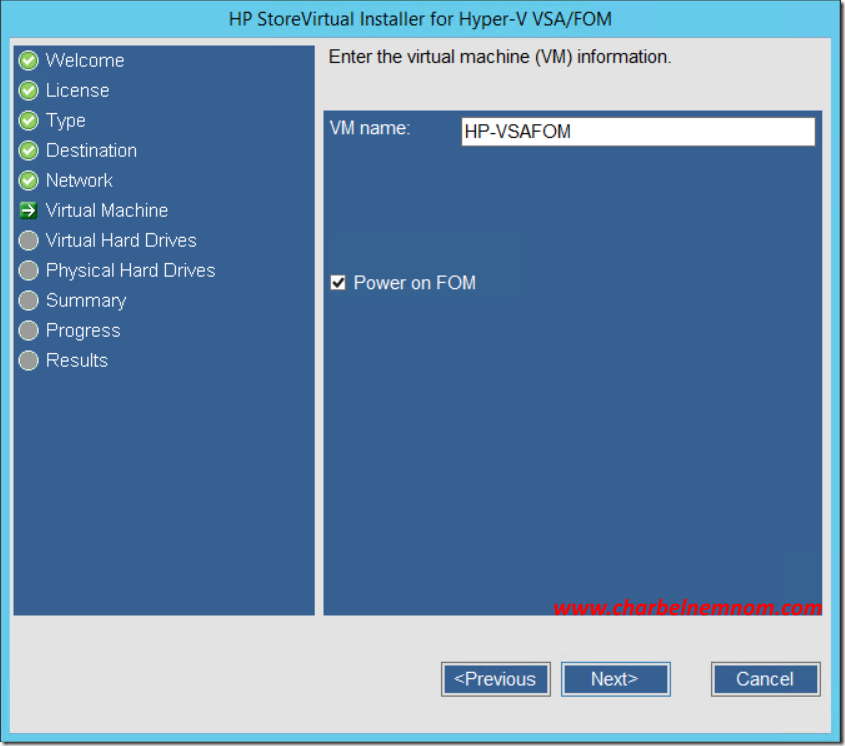This screenshot has width=845, height=746.
Task: Click the green checkmark icon beside License
Action: tap(29, 91)
